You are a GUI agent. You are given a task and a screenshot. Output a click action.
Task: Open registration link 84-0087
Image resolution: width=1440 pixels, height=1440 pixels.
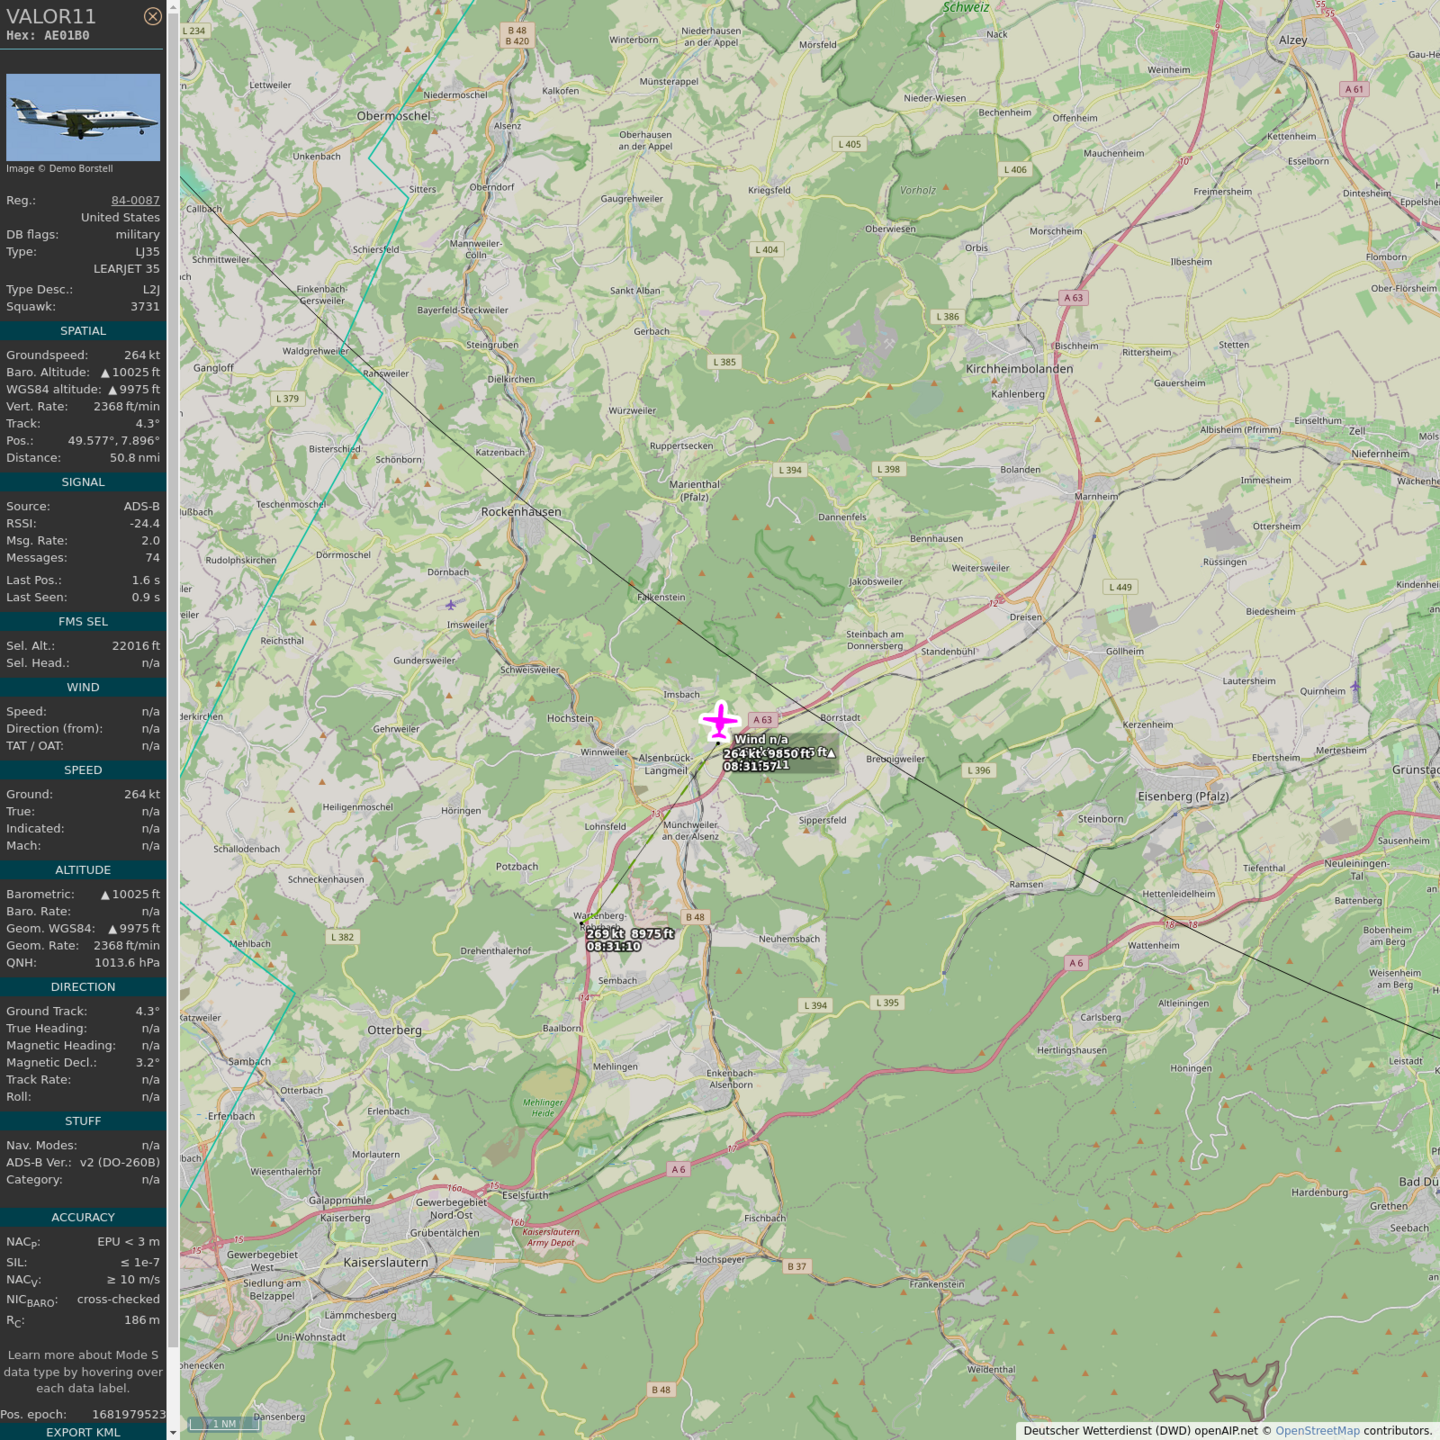(x=135, y=200)
